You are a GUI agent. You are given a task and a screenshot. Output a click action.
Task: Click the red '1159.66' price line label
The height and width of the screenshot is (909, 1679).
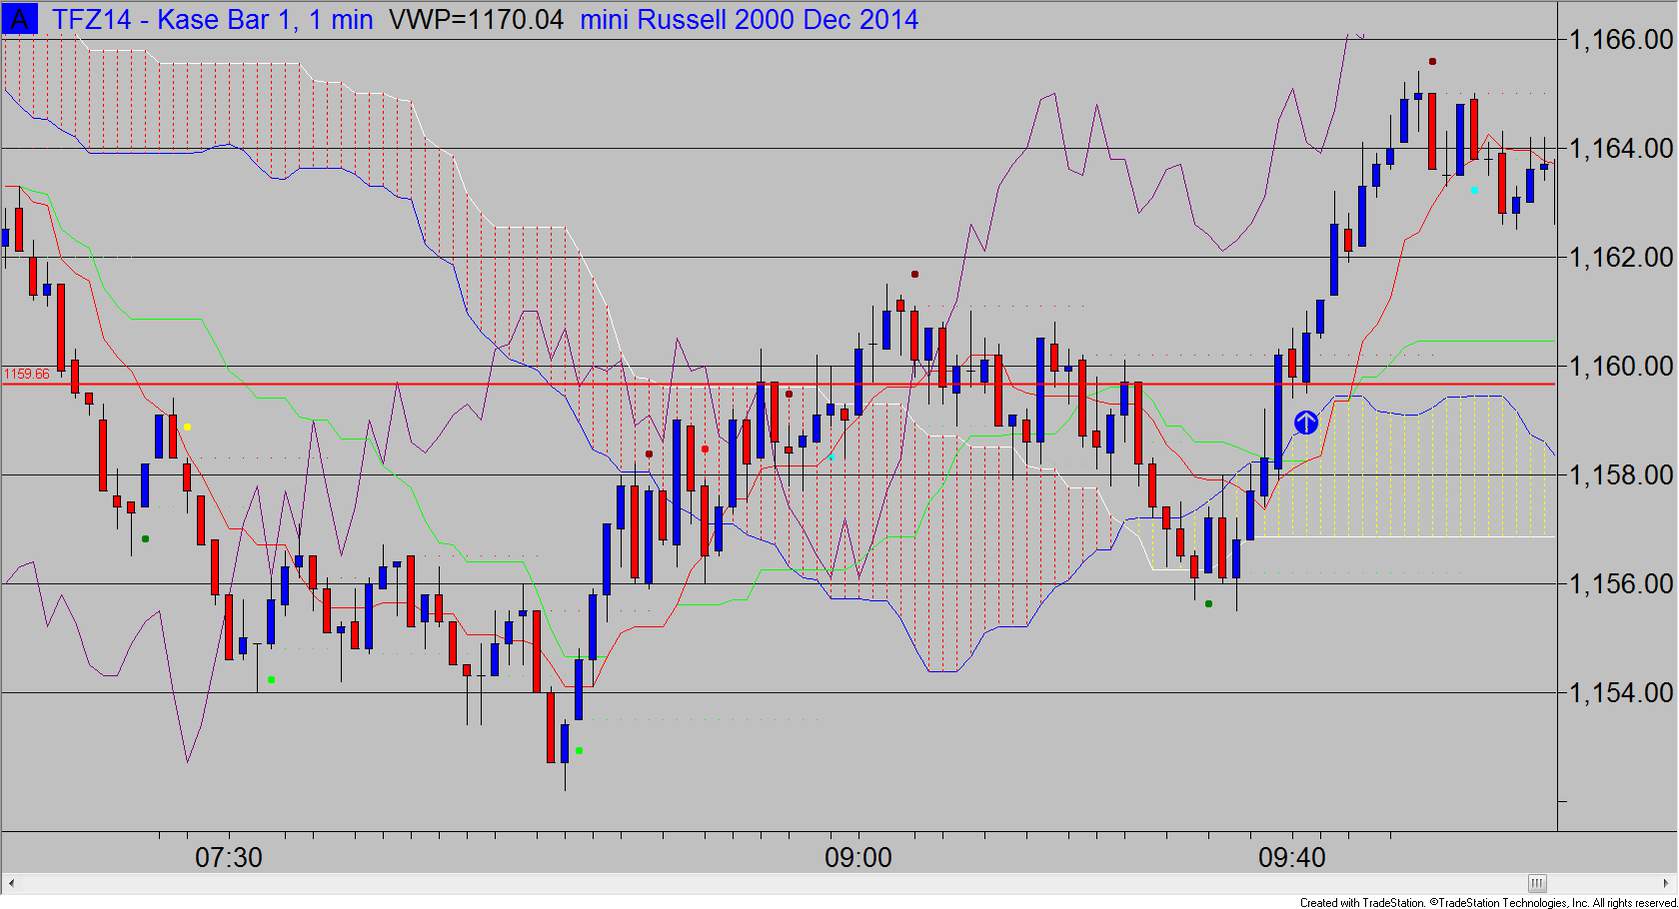point(26,374)
